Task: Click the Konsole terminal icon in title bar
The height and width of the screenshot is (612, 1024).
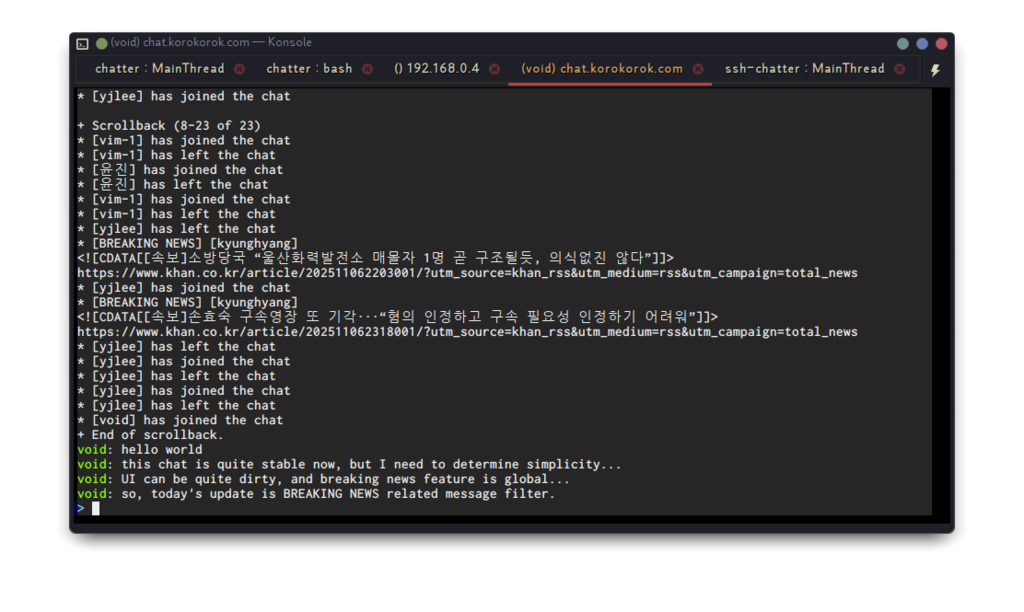Action: point(83,43)
